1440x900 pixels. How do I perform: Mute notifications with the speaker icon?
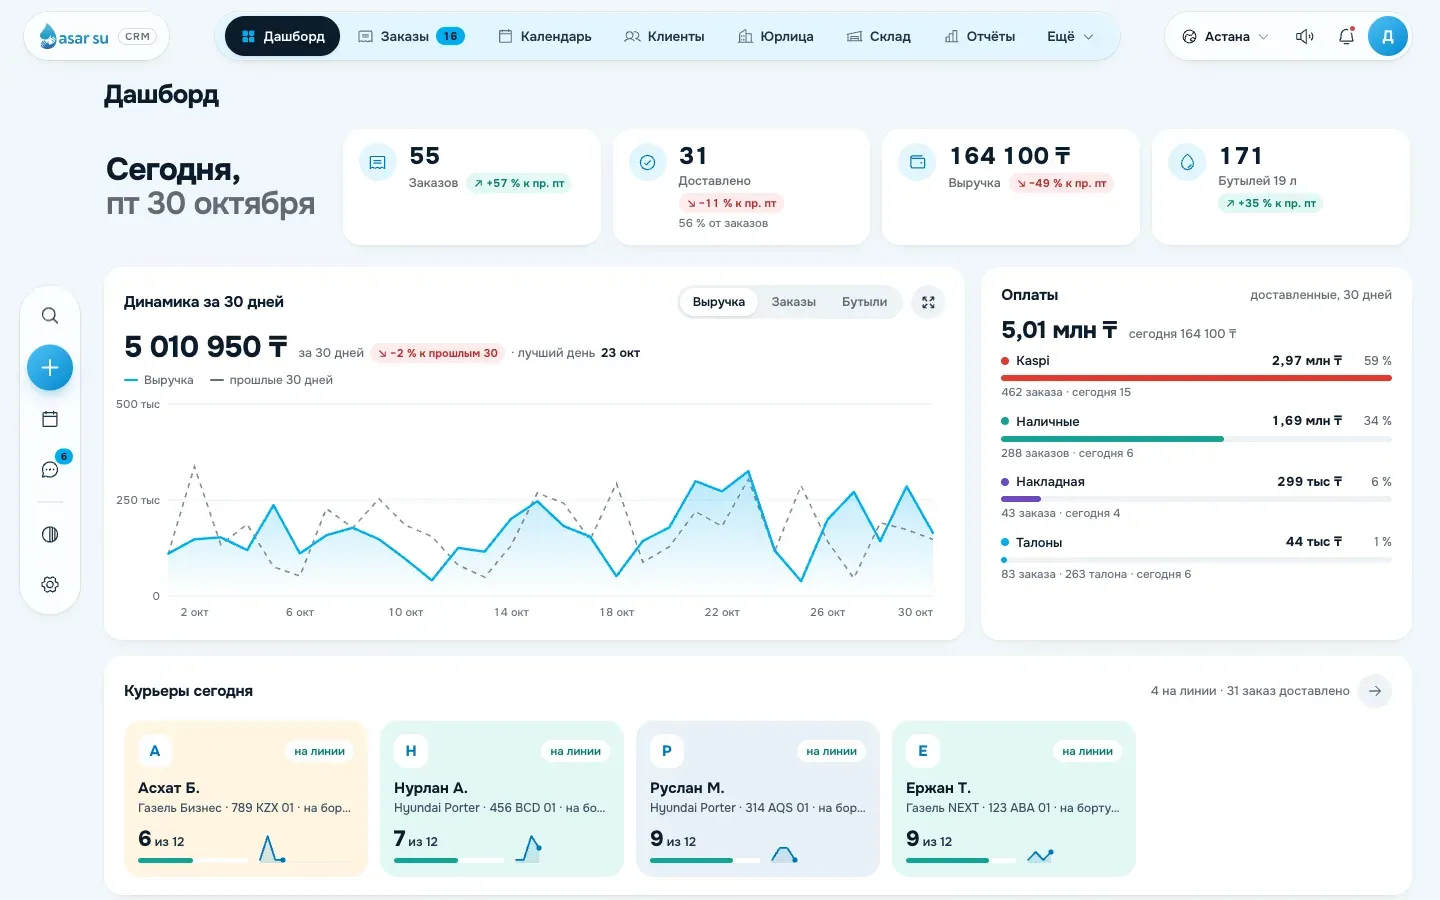pos(1304,37)
